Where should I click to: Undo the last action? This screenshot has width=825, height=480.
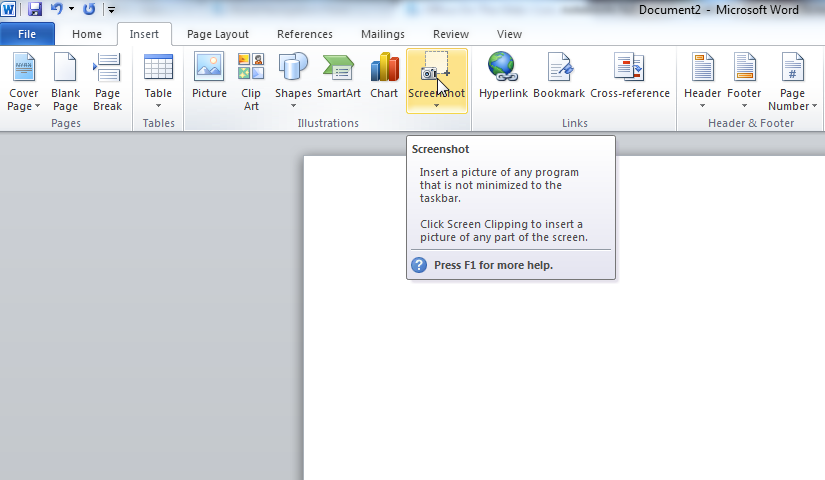tap(57, 9)
